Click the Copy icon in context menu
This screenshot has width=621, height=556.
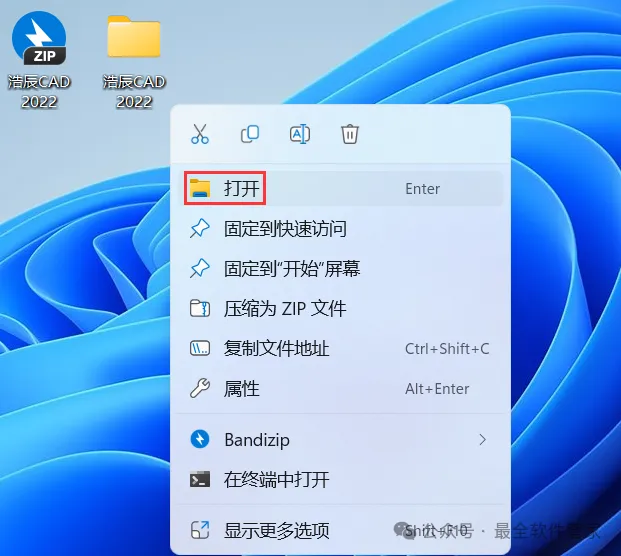click(250, 134)
